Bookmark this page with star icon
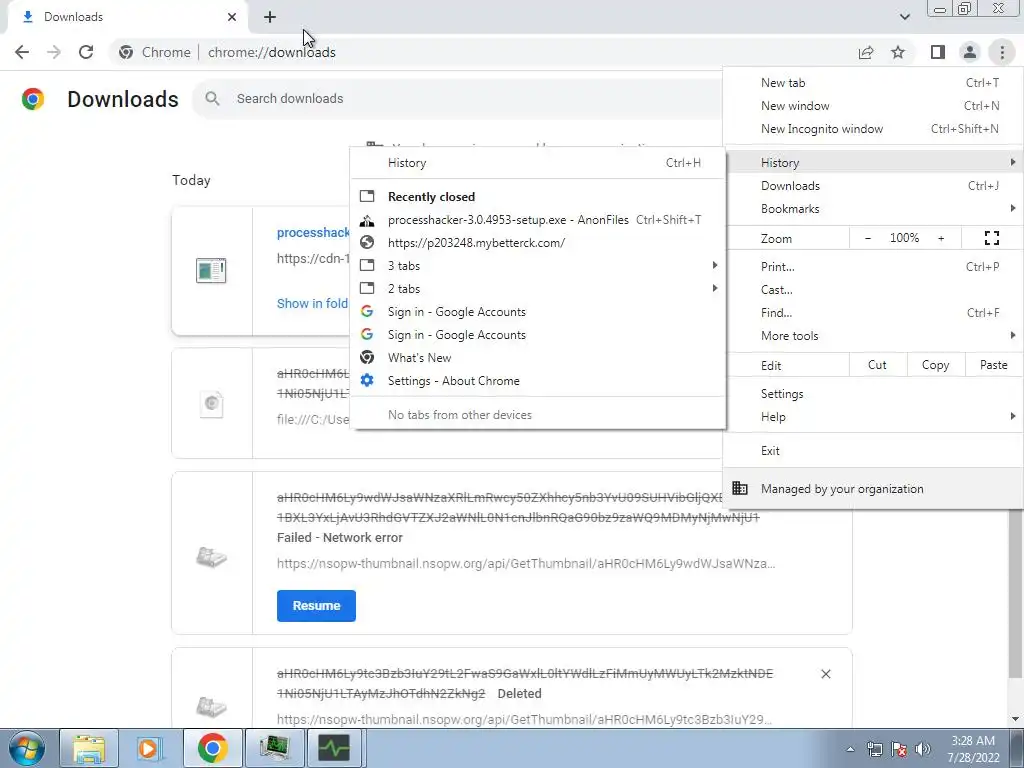The image size is (1024, 768). (898, 52)
